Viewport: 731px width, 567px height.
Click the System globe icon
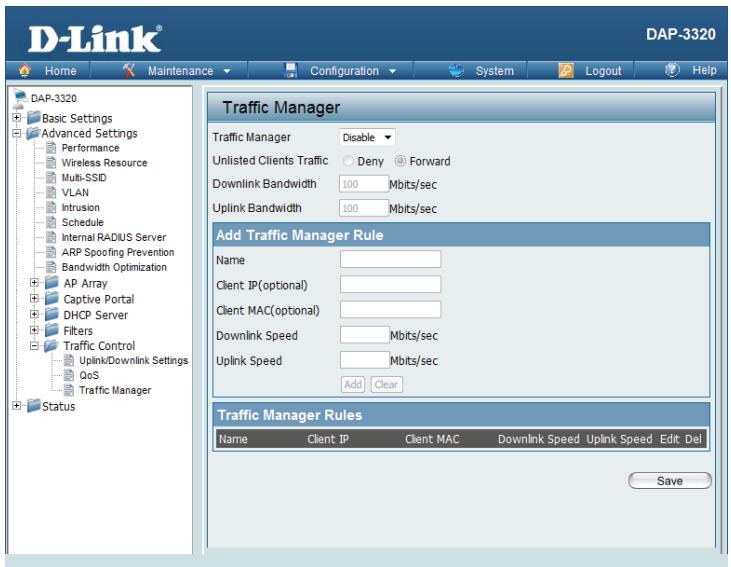pos(456,70)
